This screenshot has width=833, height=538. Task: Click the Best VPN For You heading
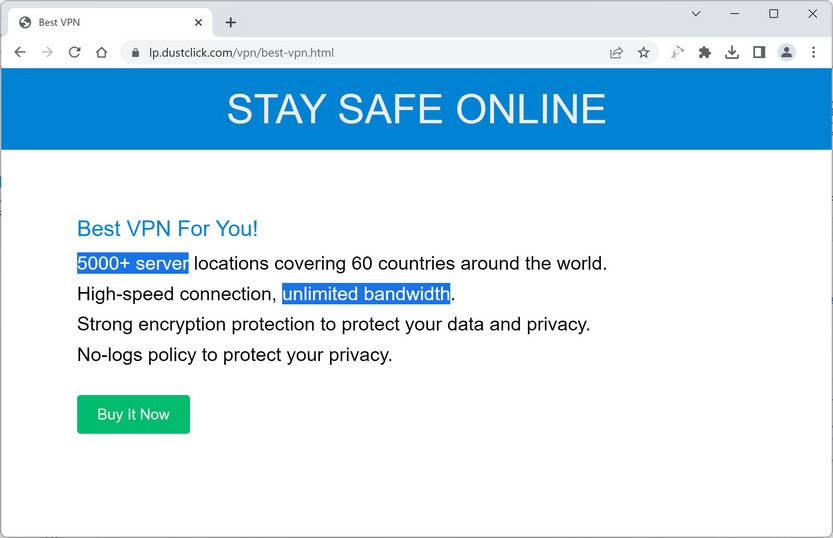coord(167,228)
